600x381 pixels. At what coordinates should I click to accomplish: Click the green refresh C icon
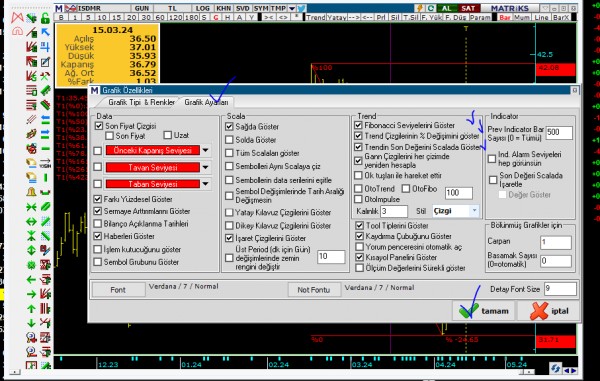(430, 8)
